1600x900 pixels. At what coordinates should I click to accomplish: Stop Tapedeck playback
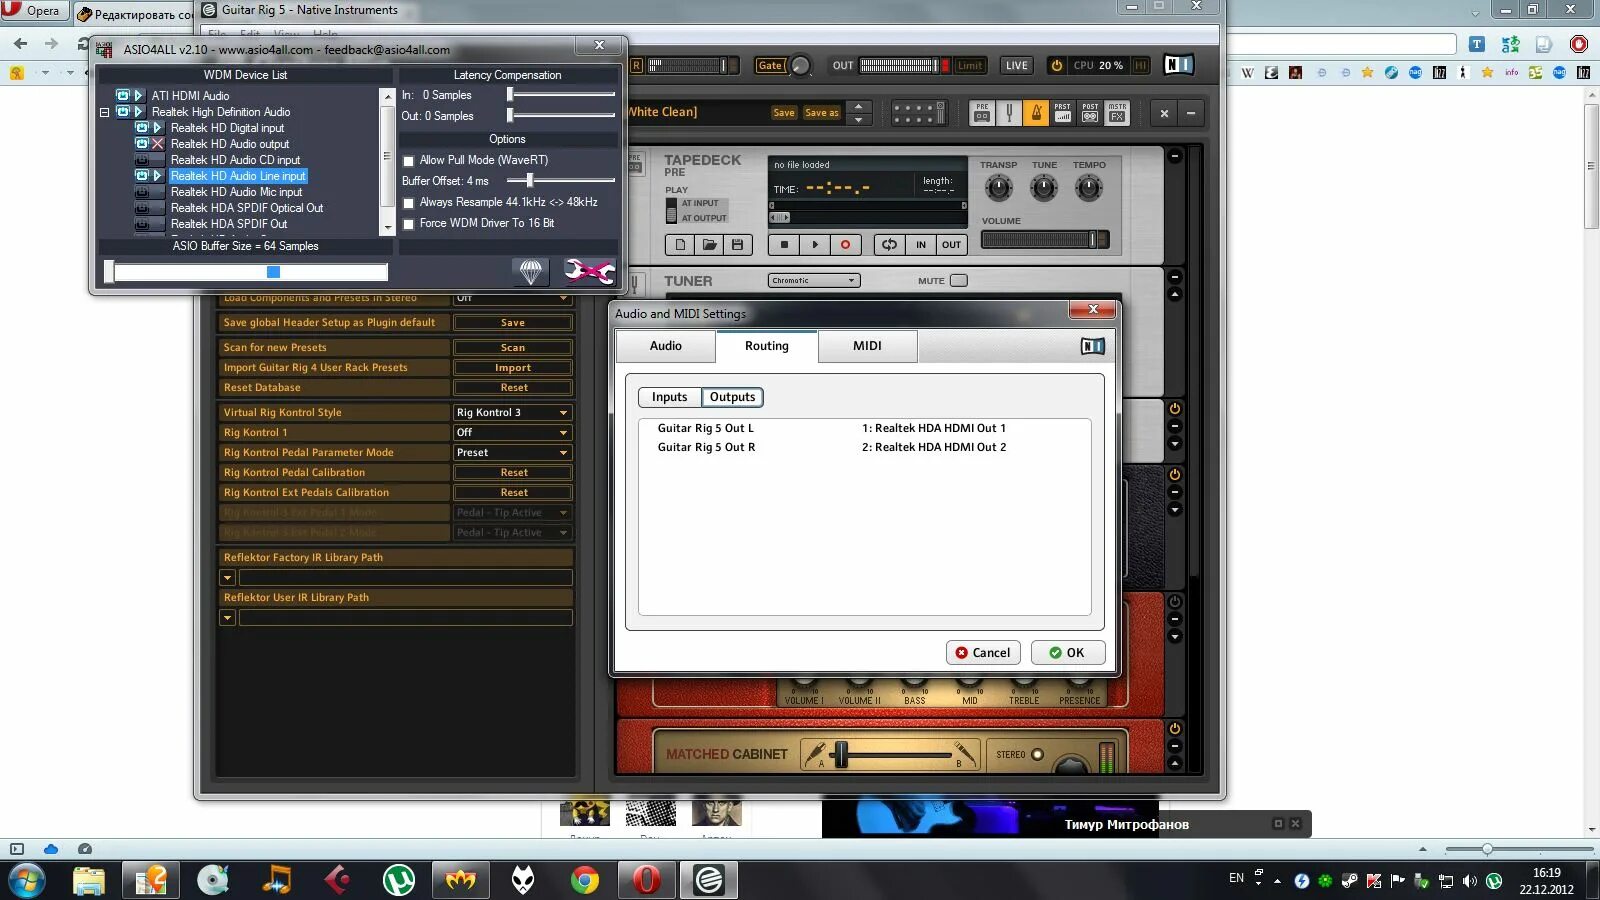784,244
